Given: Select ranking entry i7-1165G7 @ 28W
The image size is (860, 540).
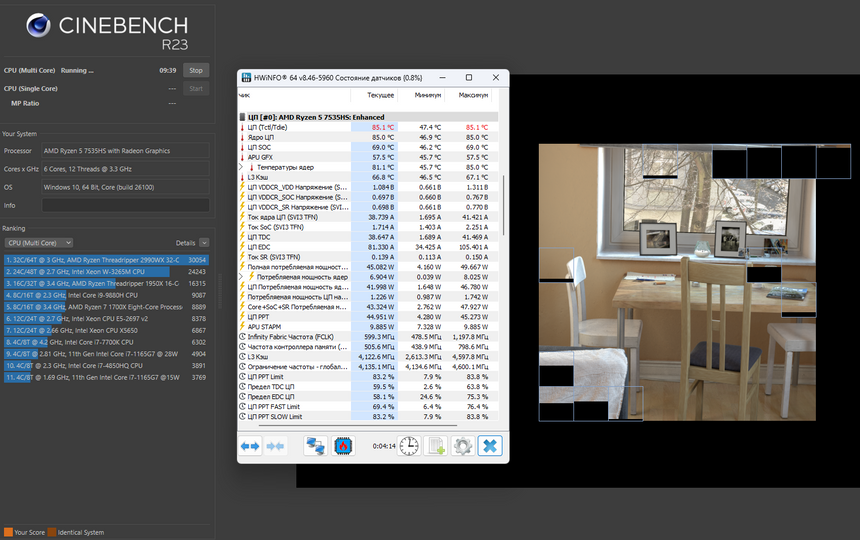Looking at the screenshot, I should pyautogui.click(x=106, y=354).
